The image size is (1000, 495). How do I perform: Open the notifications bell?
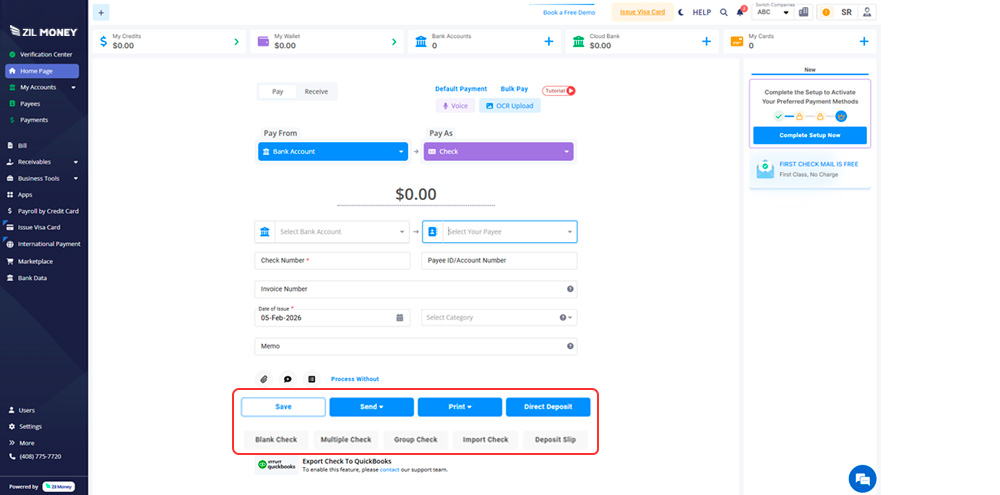click(740, 12)
